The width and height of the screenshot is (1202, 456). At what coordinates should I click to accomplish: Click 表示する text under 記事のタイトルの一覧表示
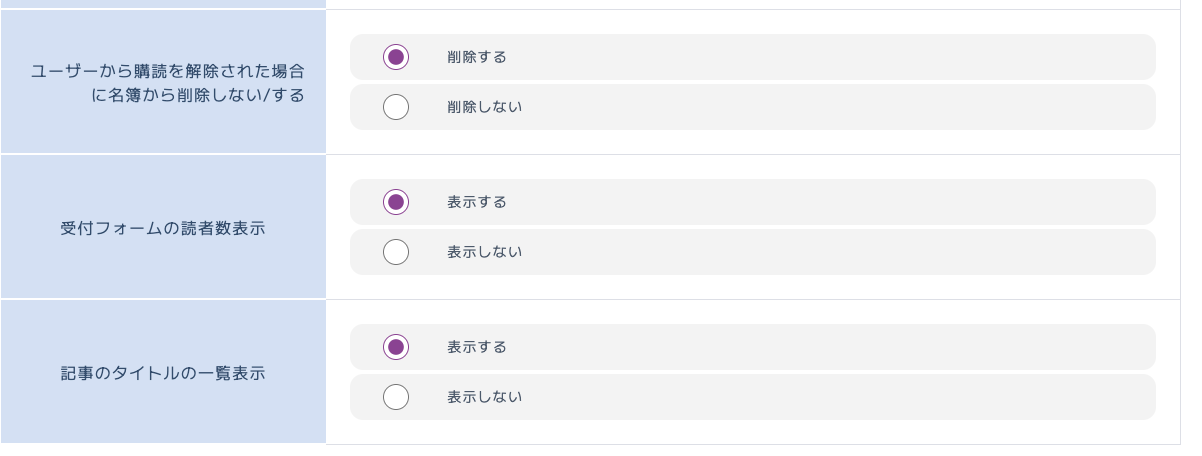tap(477, 347)
